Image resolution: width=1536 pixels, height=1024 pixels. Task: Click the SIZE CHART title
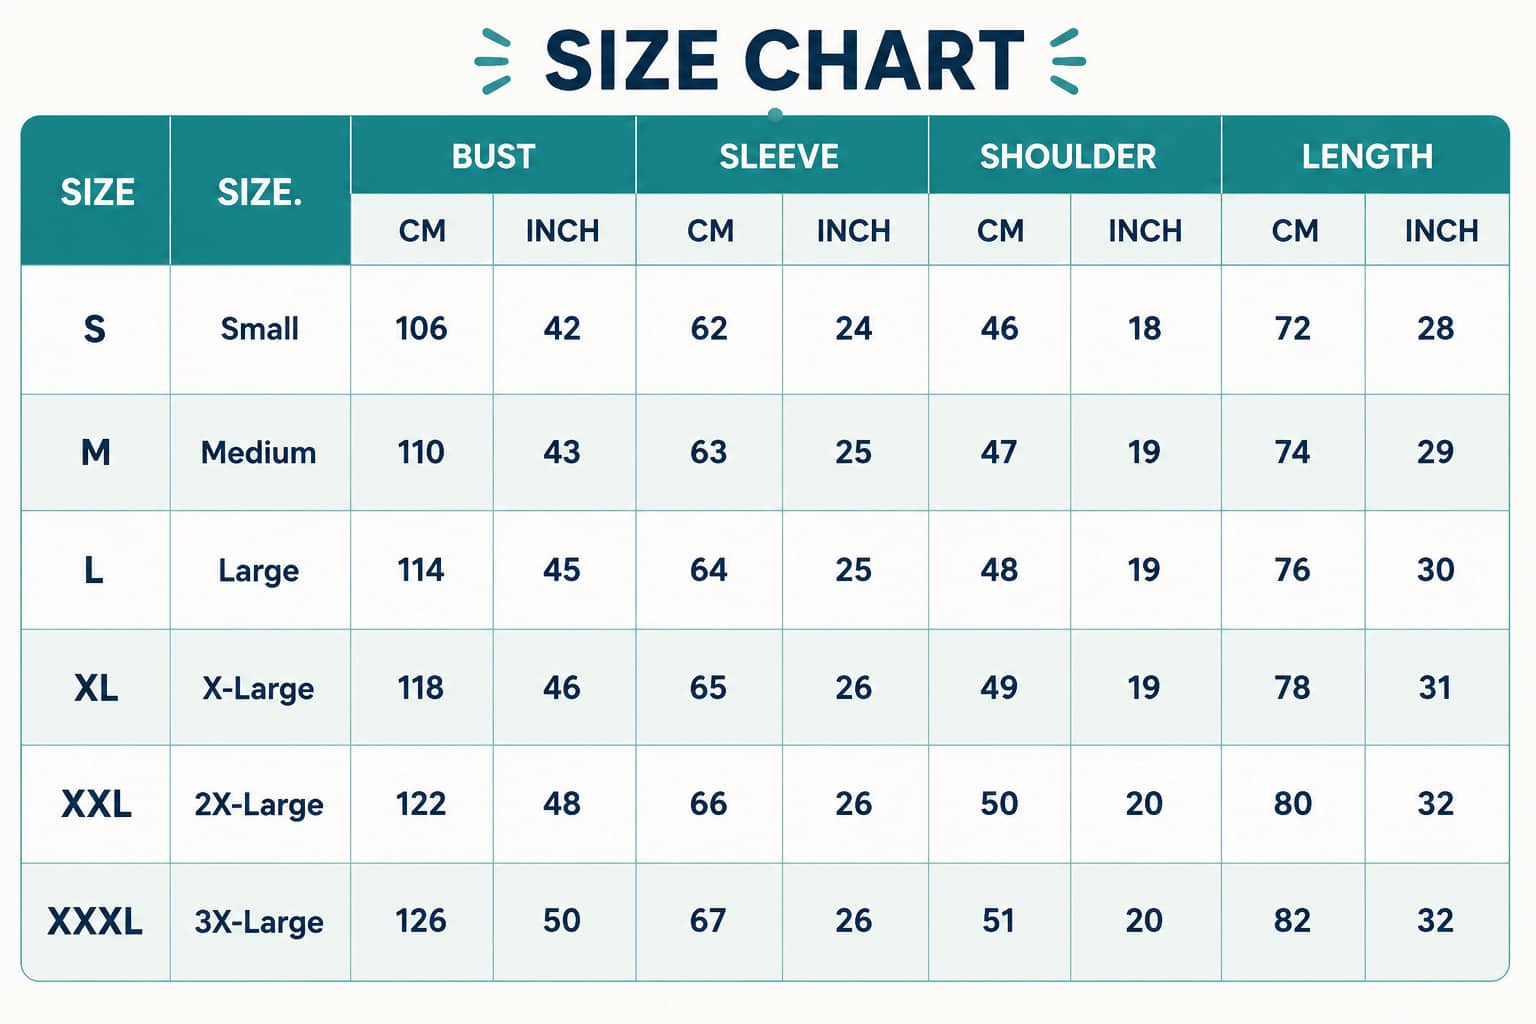(x=783, y=61)
